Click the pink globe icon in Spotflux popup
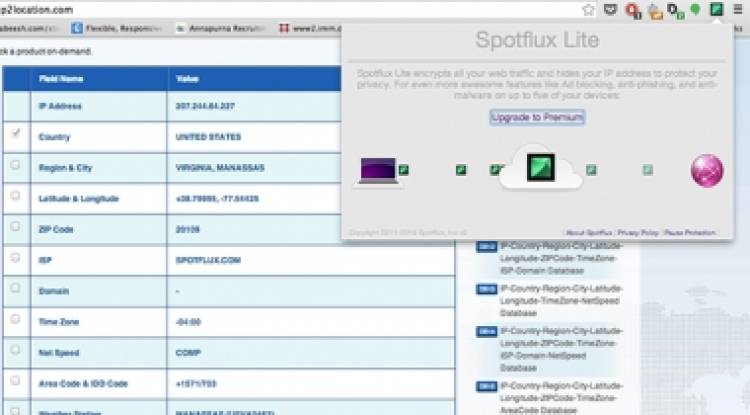The width and height of the screenshot is (750, 415). 707,170
